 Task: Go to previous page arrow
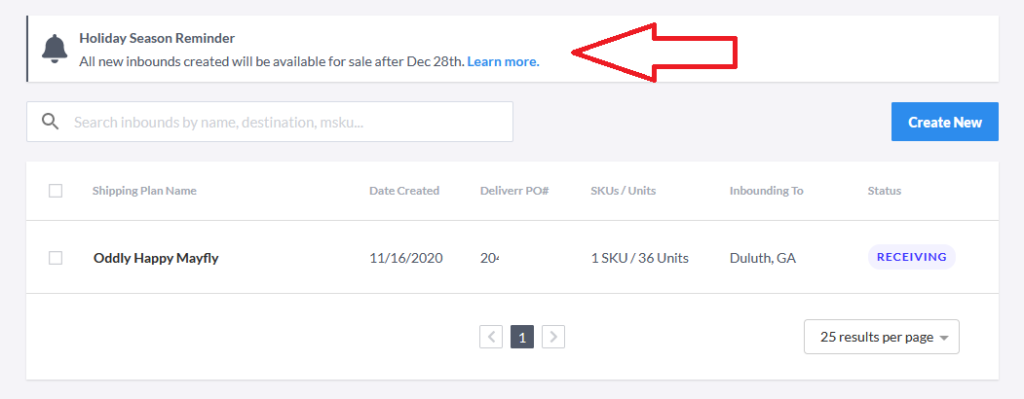tap(491, 337)
